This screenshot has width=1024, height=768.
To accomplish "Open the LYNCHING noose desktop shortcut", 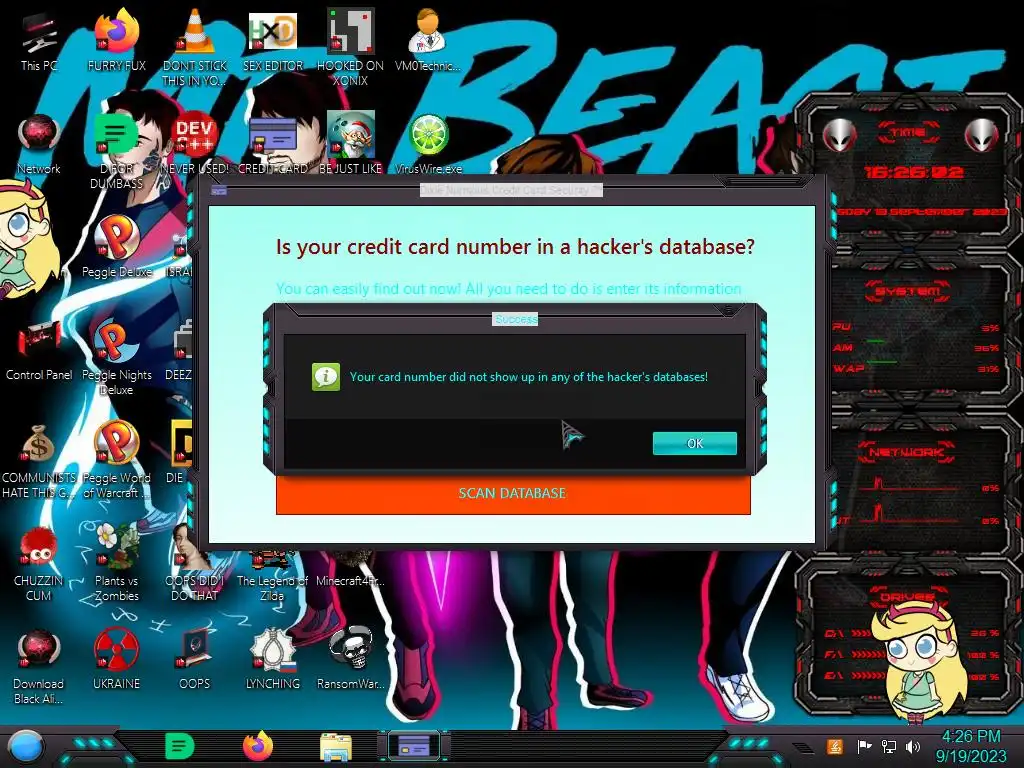I will [272, 660].
